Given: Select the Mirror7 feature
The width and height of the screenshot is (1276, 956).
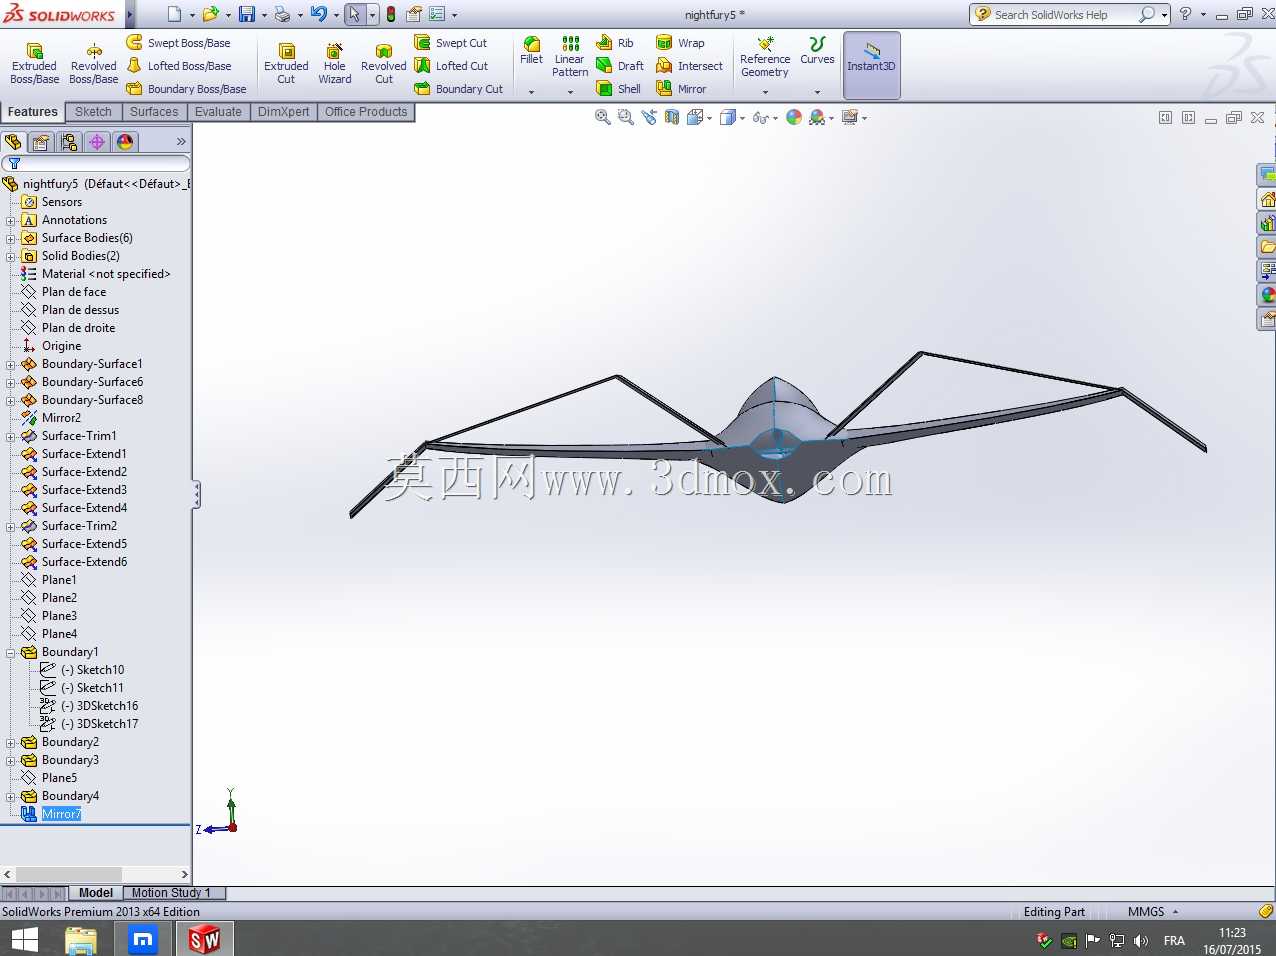Looking at the screenshot, I should click(61, 814).
